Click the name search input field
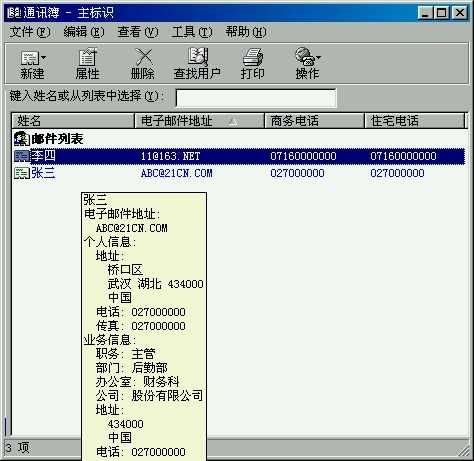 (x=256, y=98)
